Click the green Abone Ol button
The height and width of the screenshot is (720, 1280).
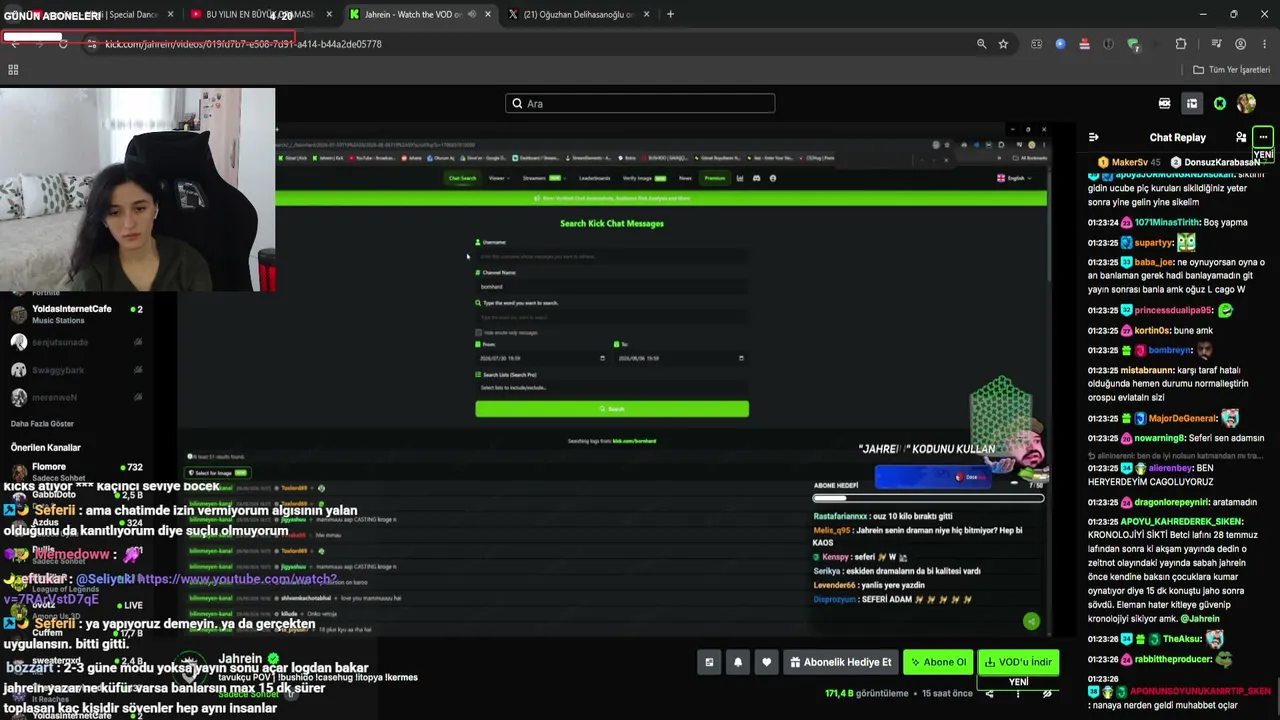(938, 662)
